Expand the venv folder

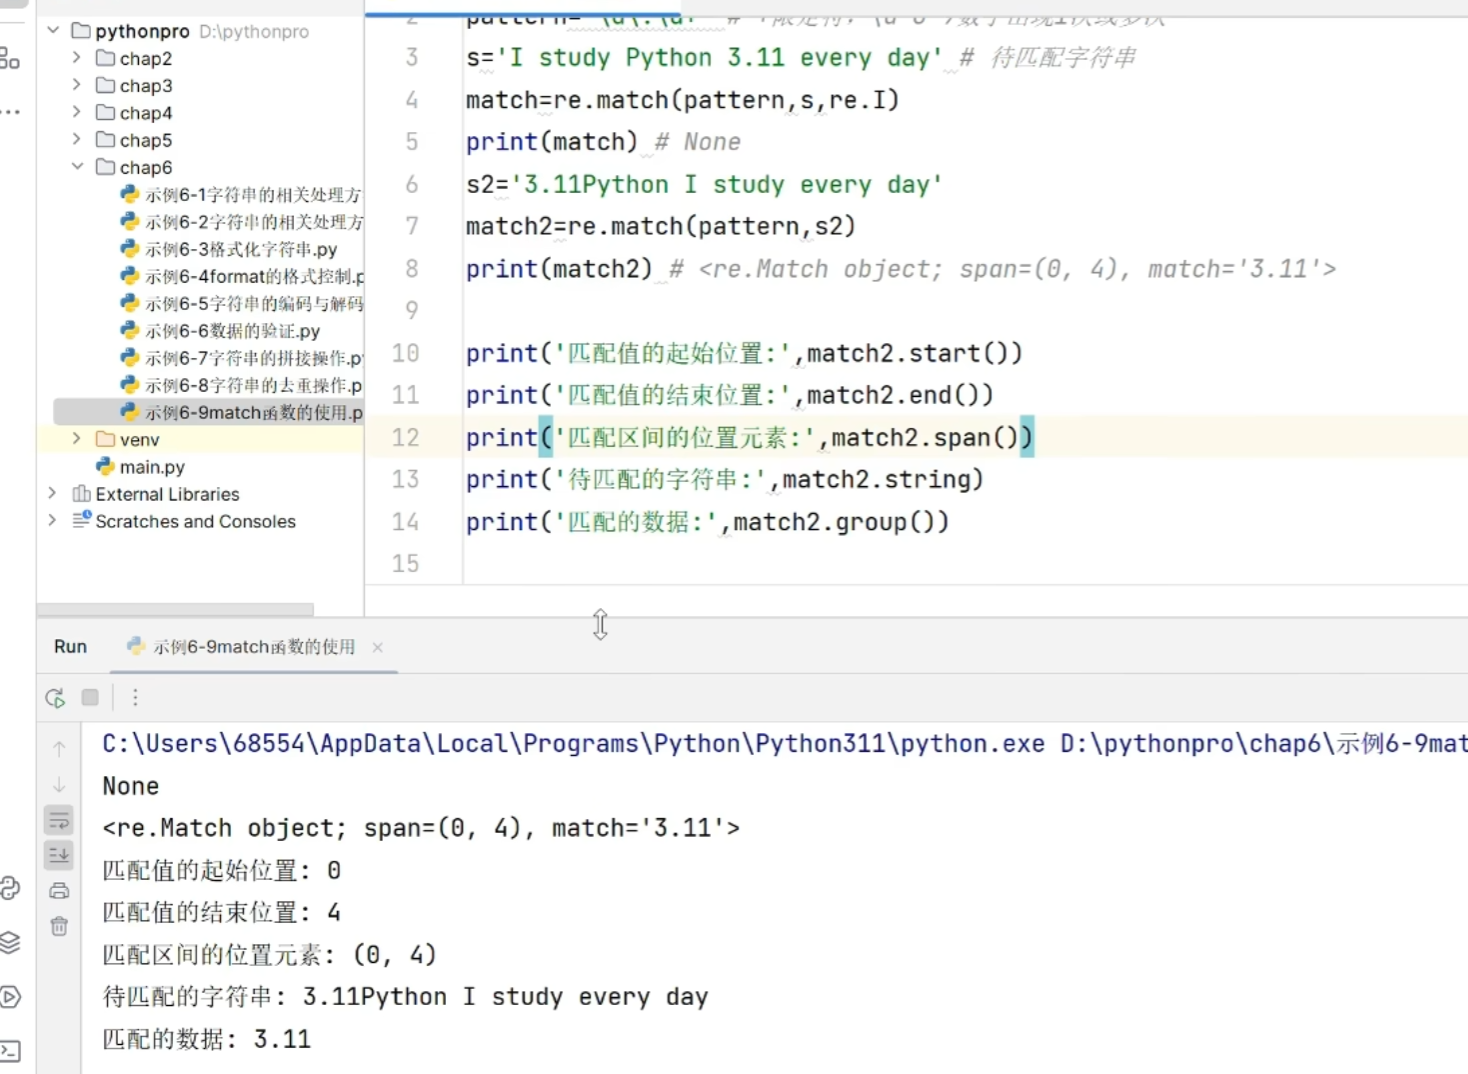click(77, 439)
